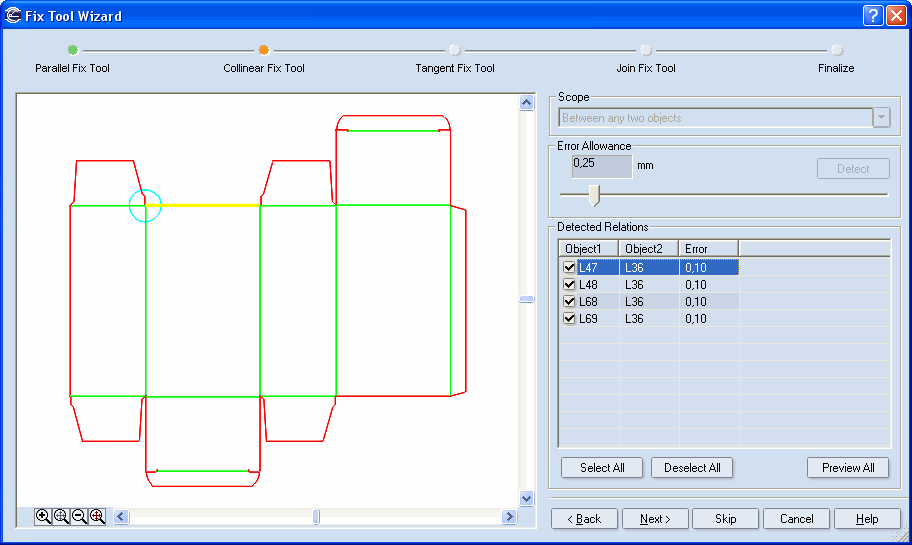The height and width of the screenshot is (545, 912).
Task: Click the Fix Tool Wizard title bar icon
Action: tap(14, 15)
